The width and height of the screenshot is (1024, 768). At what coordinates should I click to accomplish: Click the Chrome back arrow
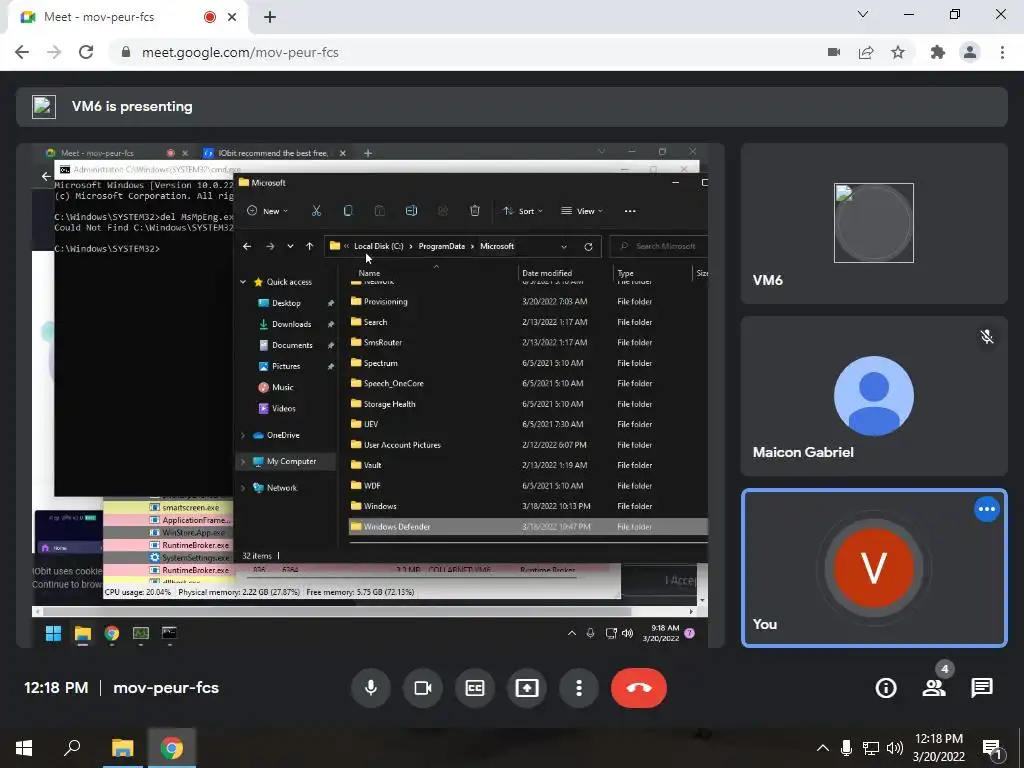[22, 52]
